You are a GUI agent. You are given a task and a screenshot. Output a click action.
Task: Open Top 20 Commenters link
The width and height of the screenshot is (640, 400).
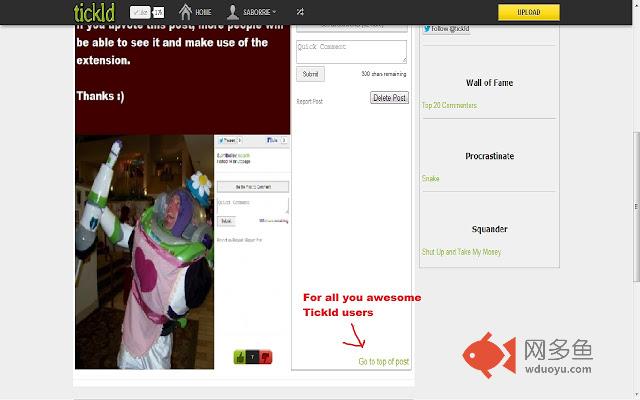point(449,105)
